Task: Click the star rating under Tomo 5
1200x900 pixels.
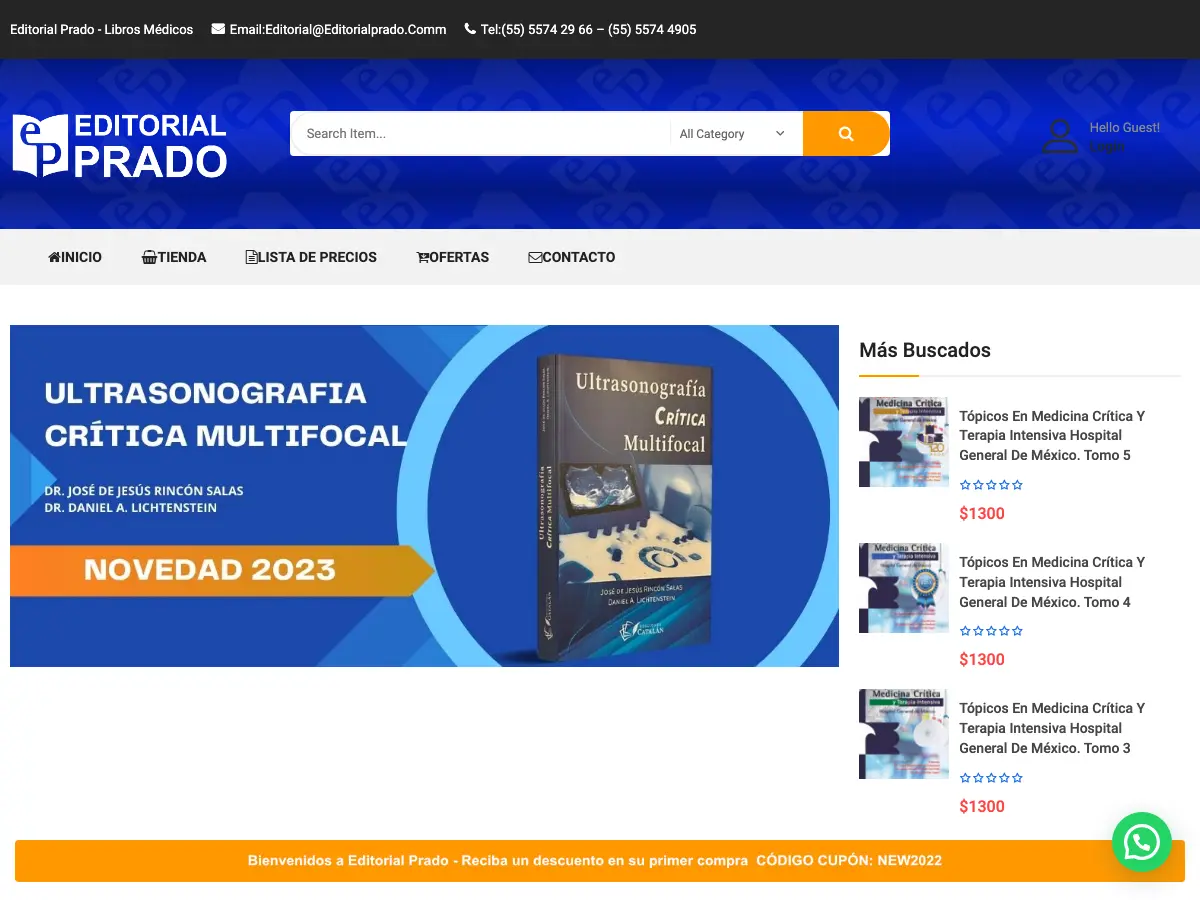Action: point(991,485)
